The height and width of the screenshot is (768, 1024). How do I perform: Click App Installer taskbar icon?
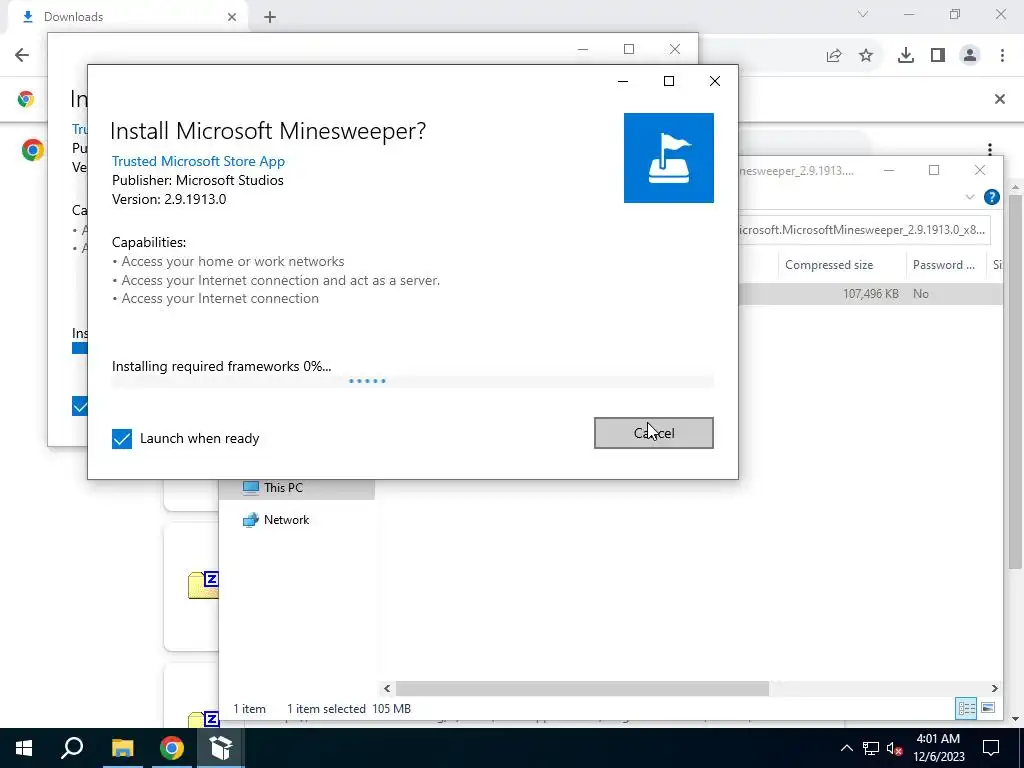coord(221,748)
